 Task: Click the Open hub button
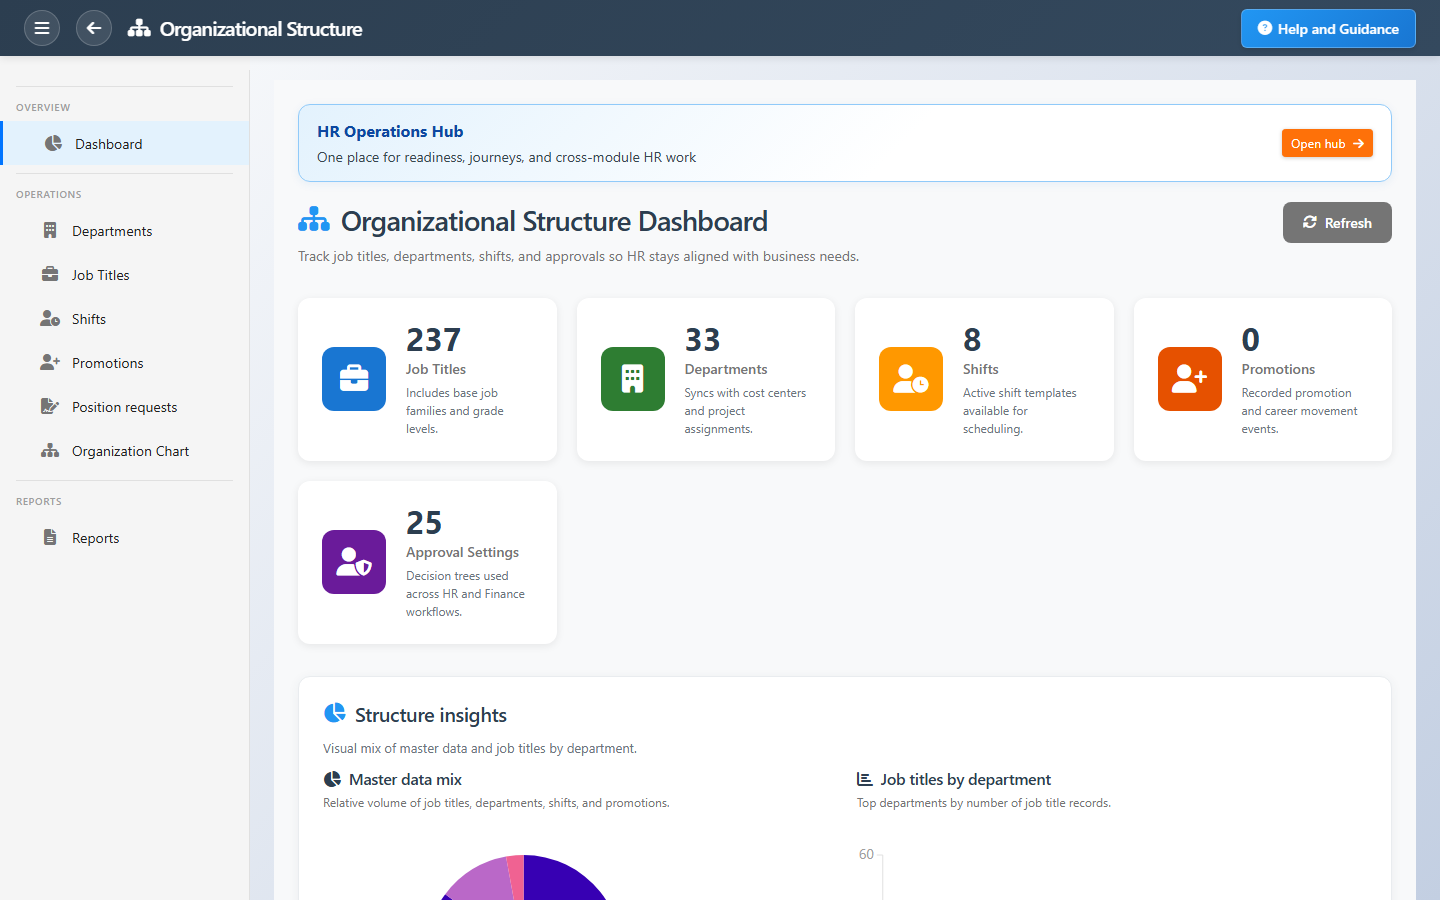coord(1327,143)
